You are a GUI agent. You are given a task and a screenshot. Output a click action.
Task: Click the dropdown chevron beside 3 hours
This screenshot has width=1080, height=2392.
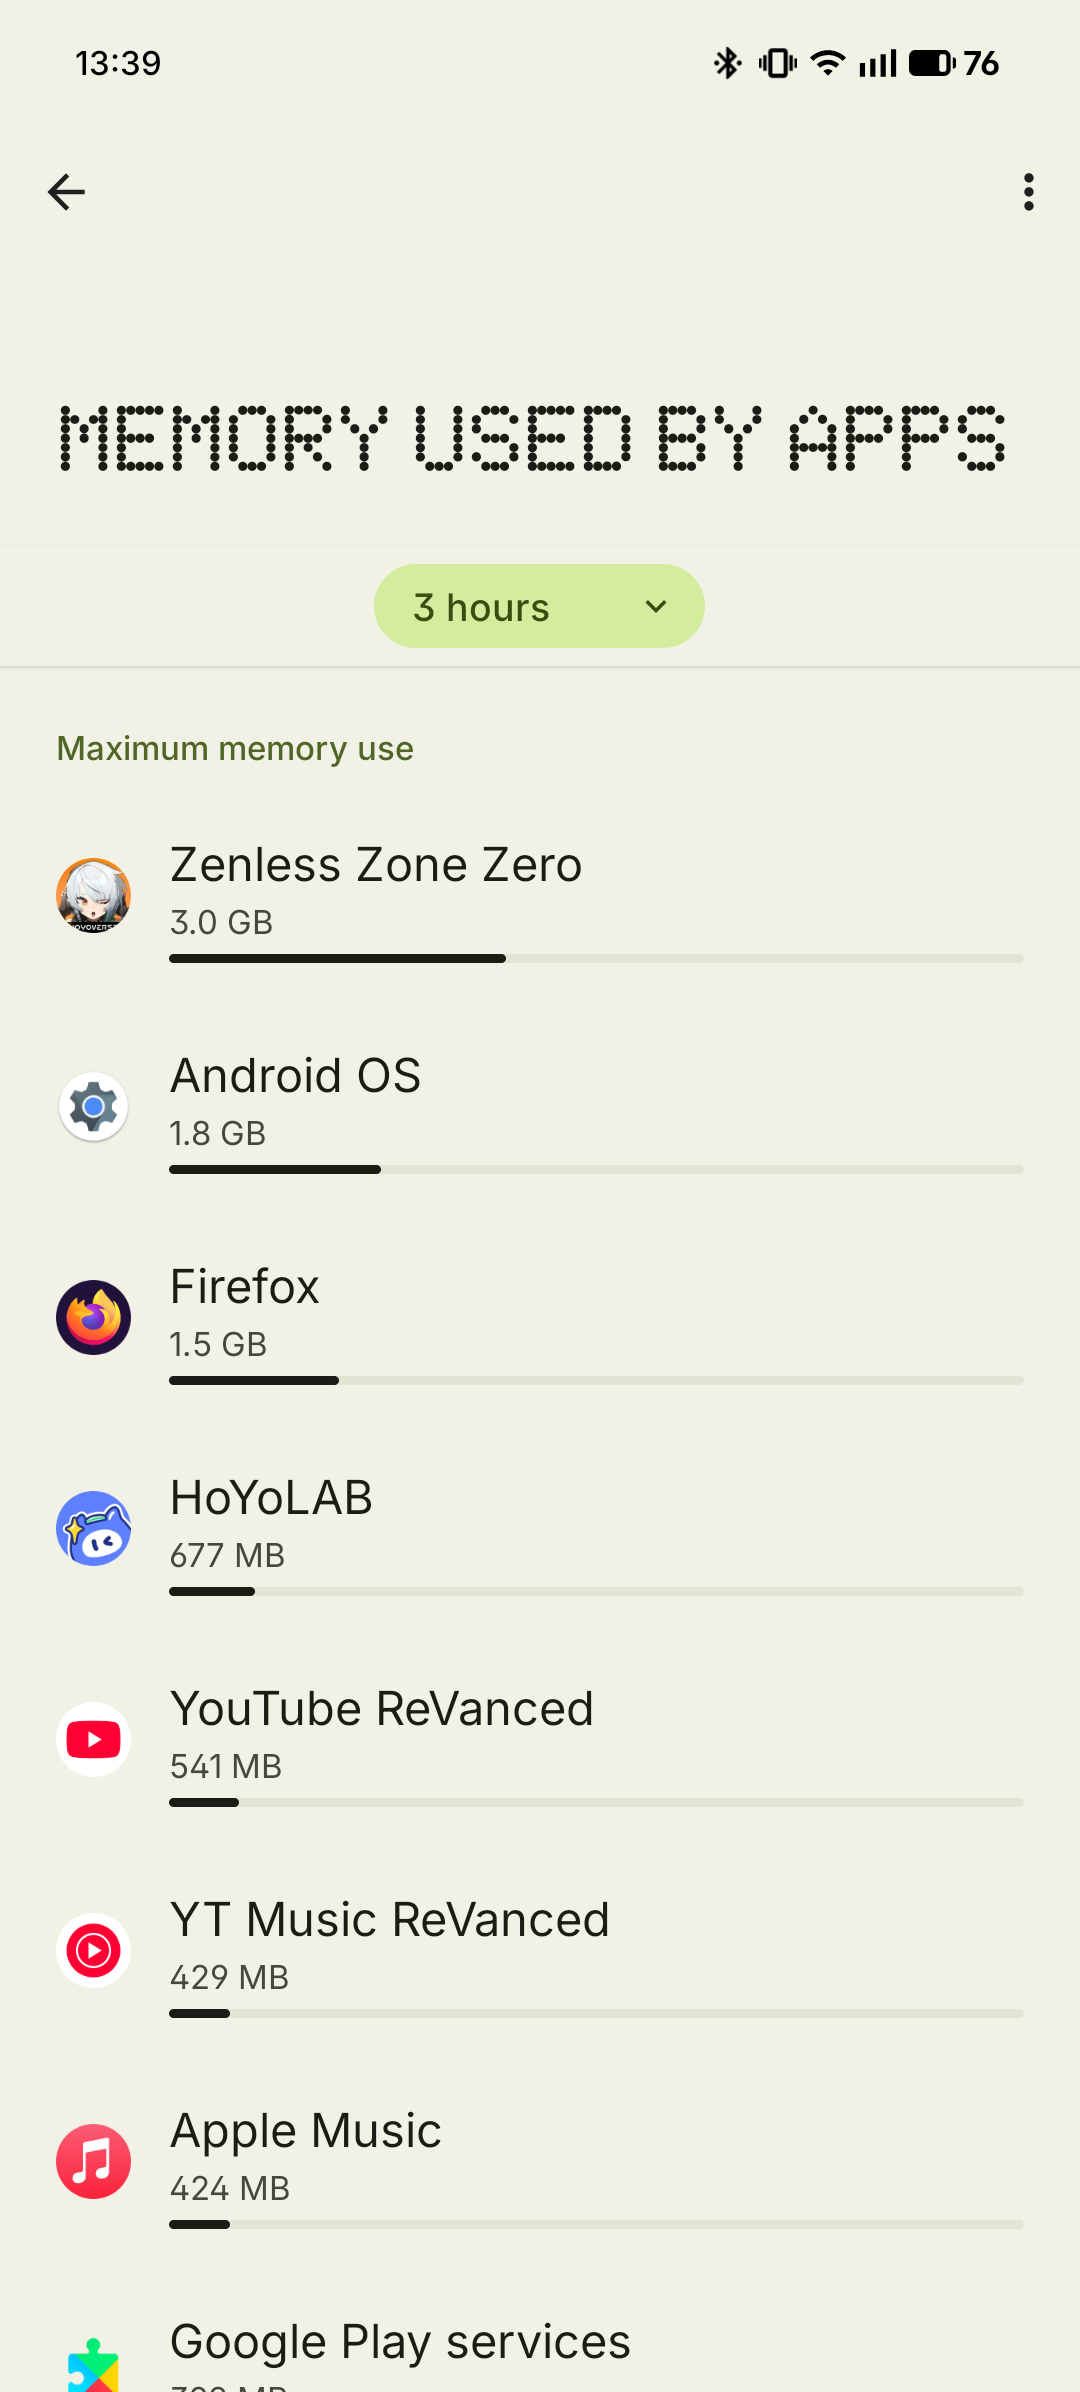click(656, 607)
